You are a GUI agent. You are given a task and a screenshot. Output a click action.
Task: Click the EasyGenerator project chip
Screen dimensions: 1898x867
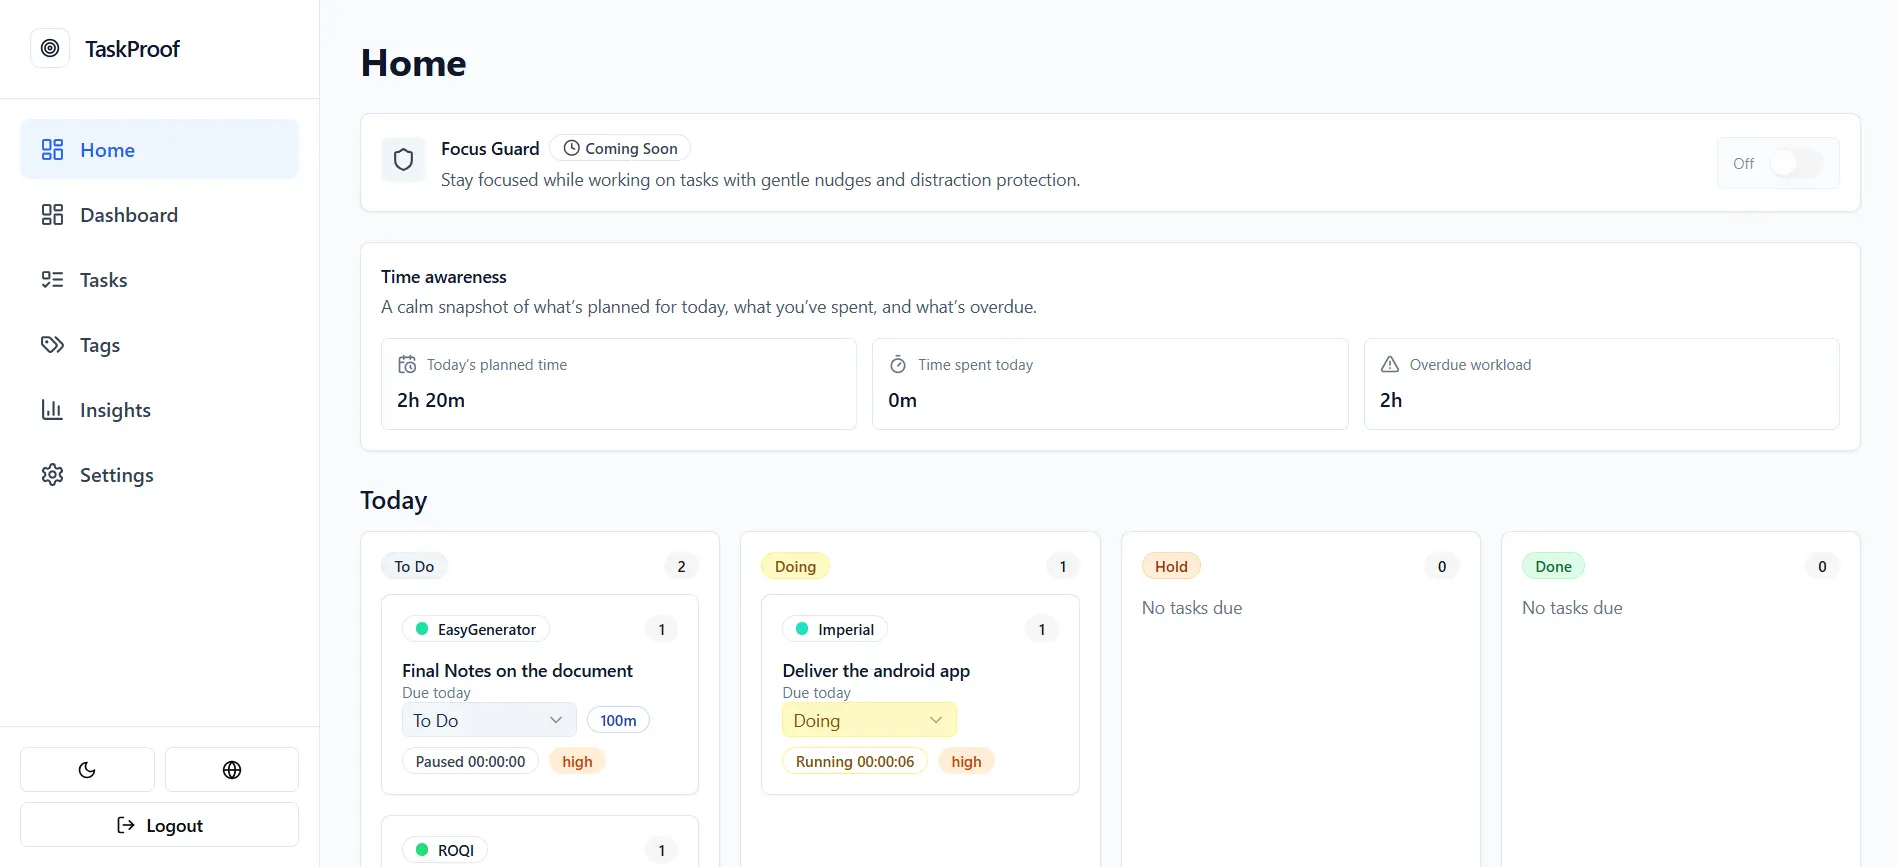click(476, 629)
